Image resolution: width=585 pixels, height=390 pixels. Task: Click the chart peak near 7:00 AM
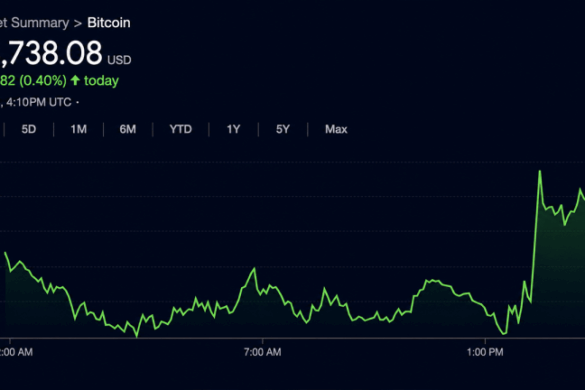point(254,268)
